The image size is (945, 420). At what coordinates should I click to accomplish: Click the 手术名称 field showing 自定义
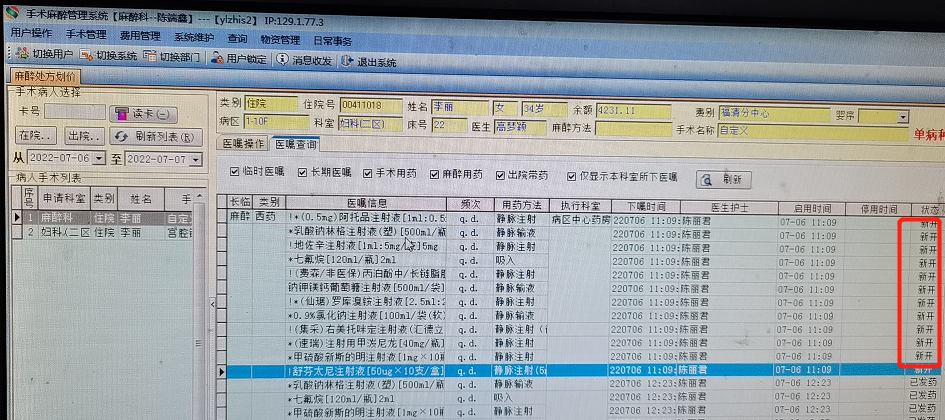[812, 131]
